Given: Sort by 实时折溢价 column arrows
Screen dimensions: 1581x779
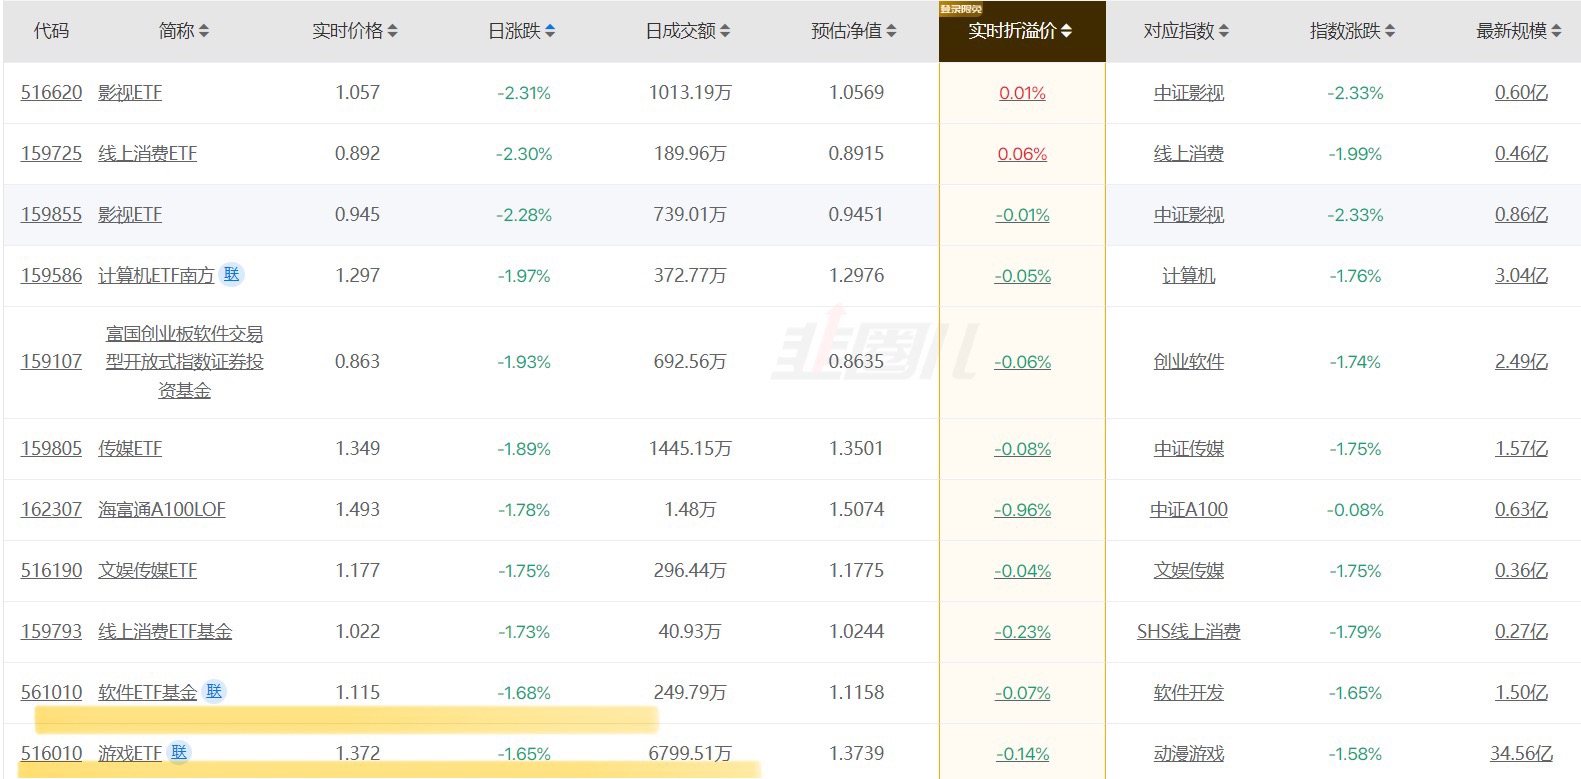Looking at the screenshot, I should 1066,31.
